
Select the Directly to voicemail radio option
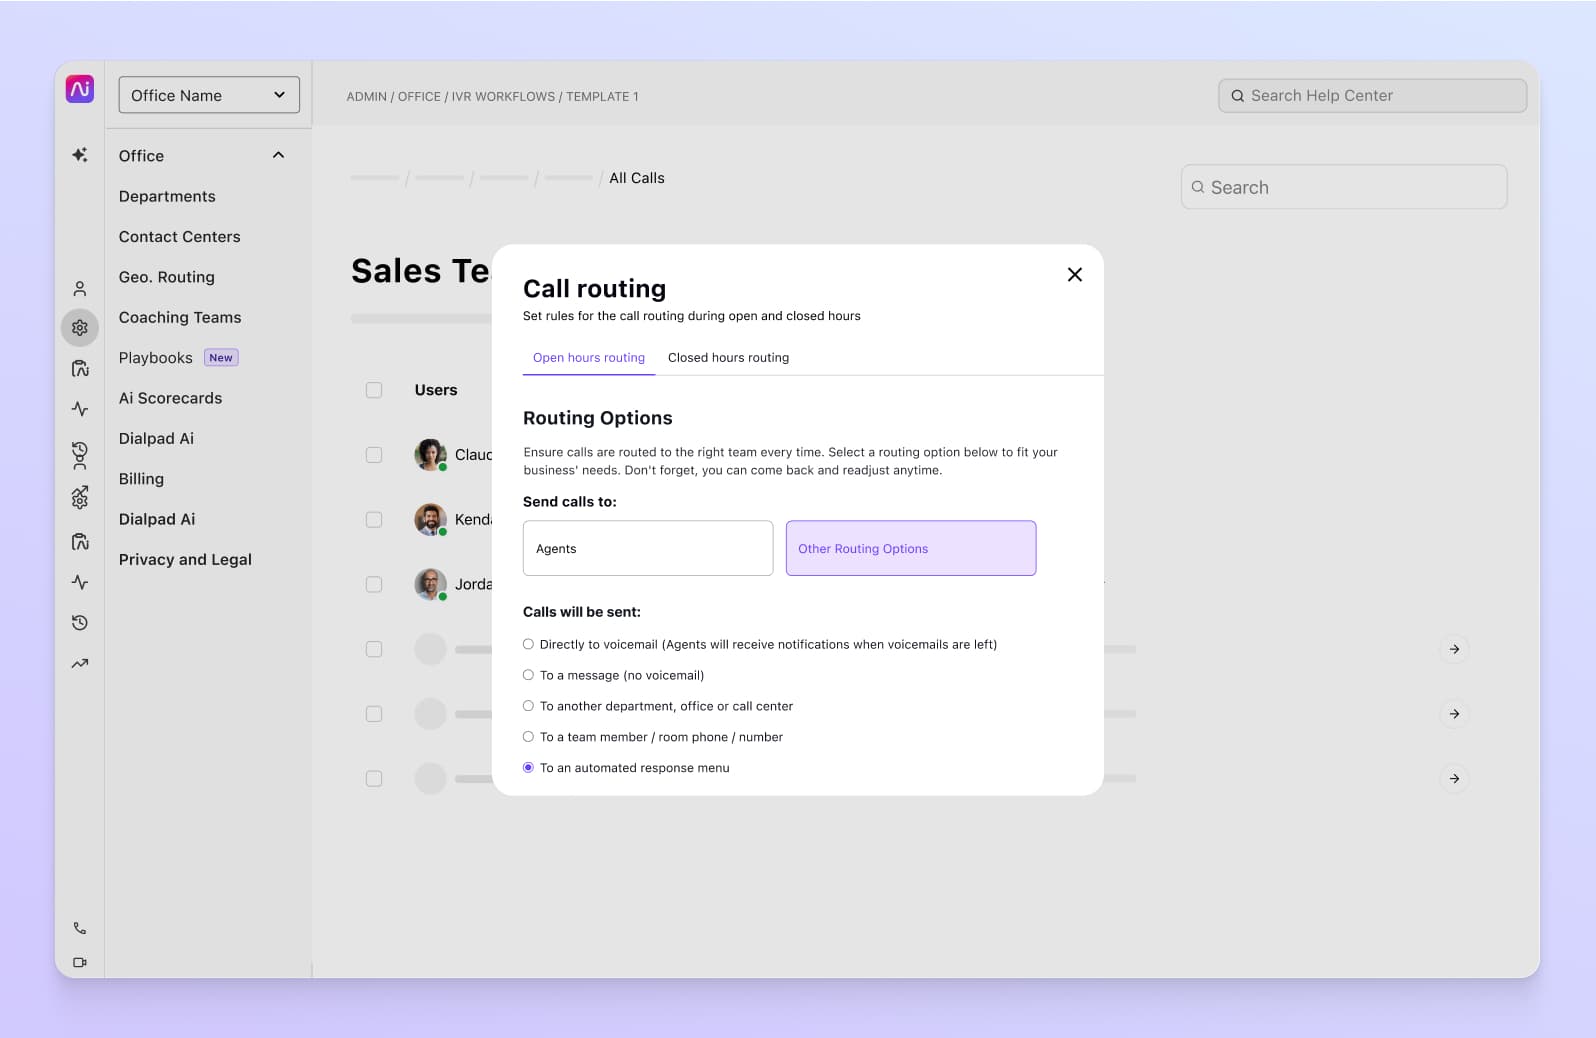(528, 644)
